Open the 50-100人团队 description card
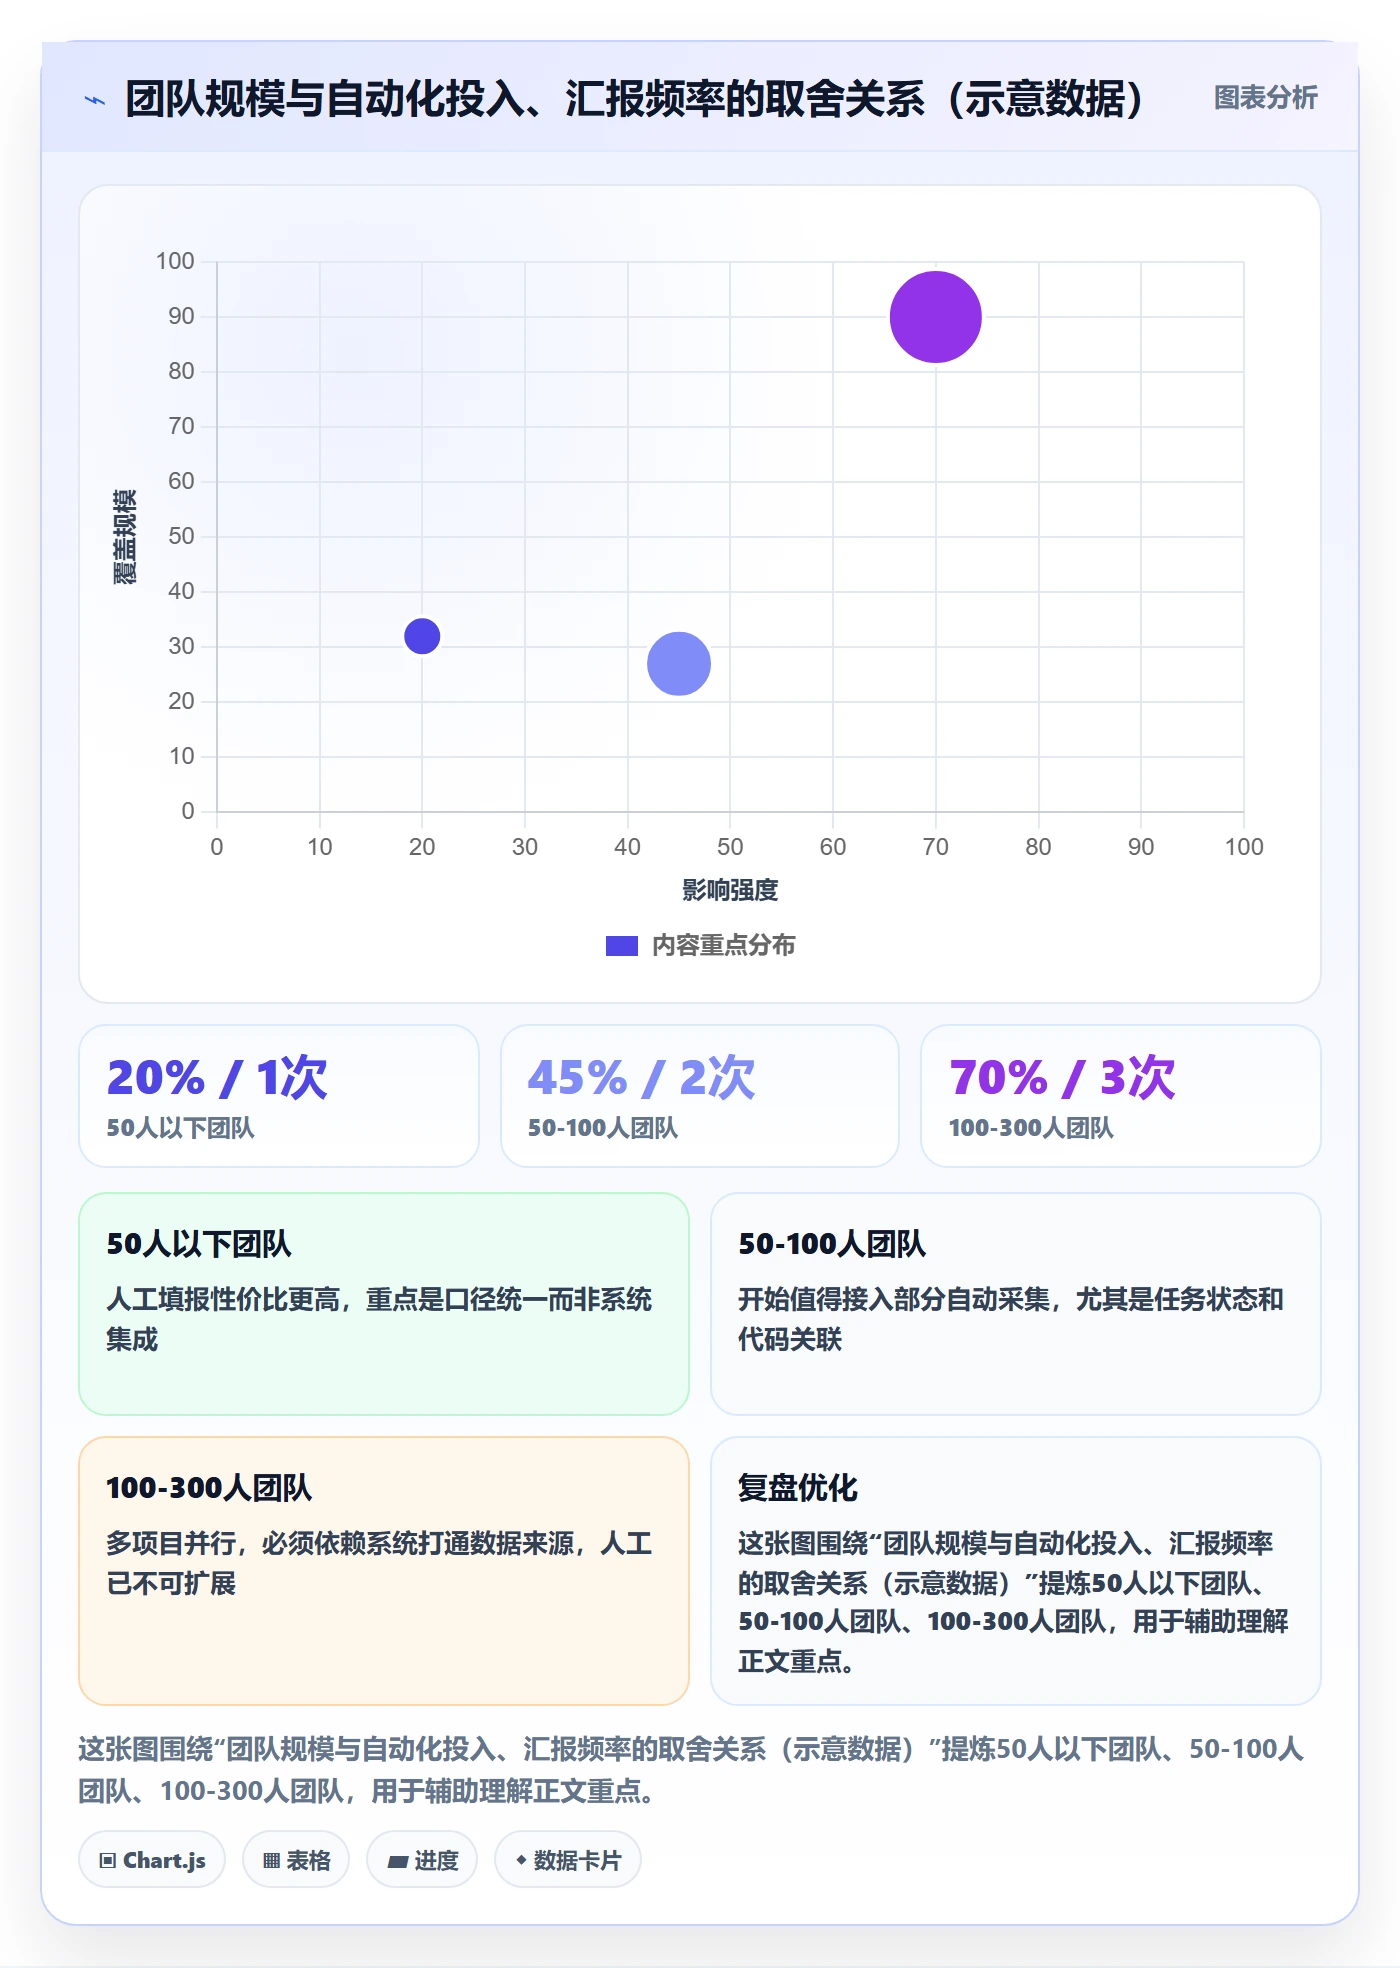 coord(1016,1303)
